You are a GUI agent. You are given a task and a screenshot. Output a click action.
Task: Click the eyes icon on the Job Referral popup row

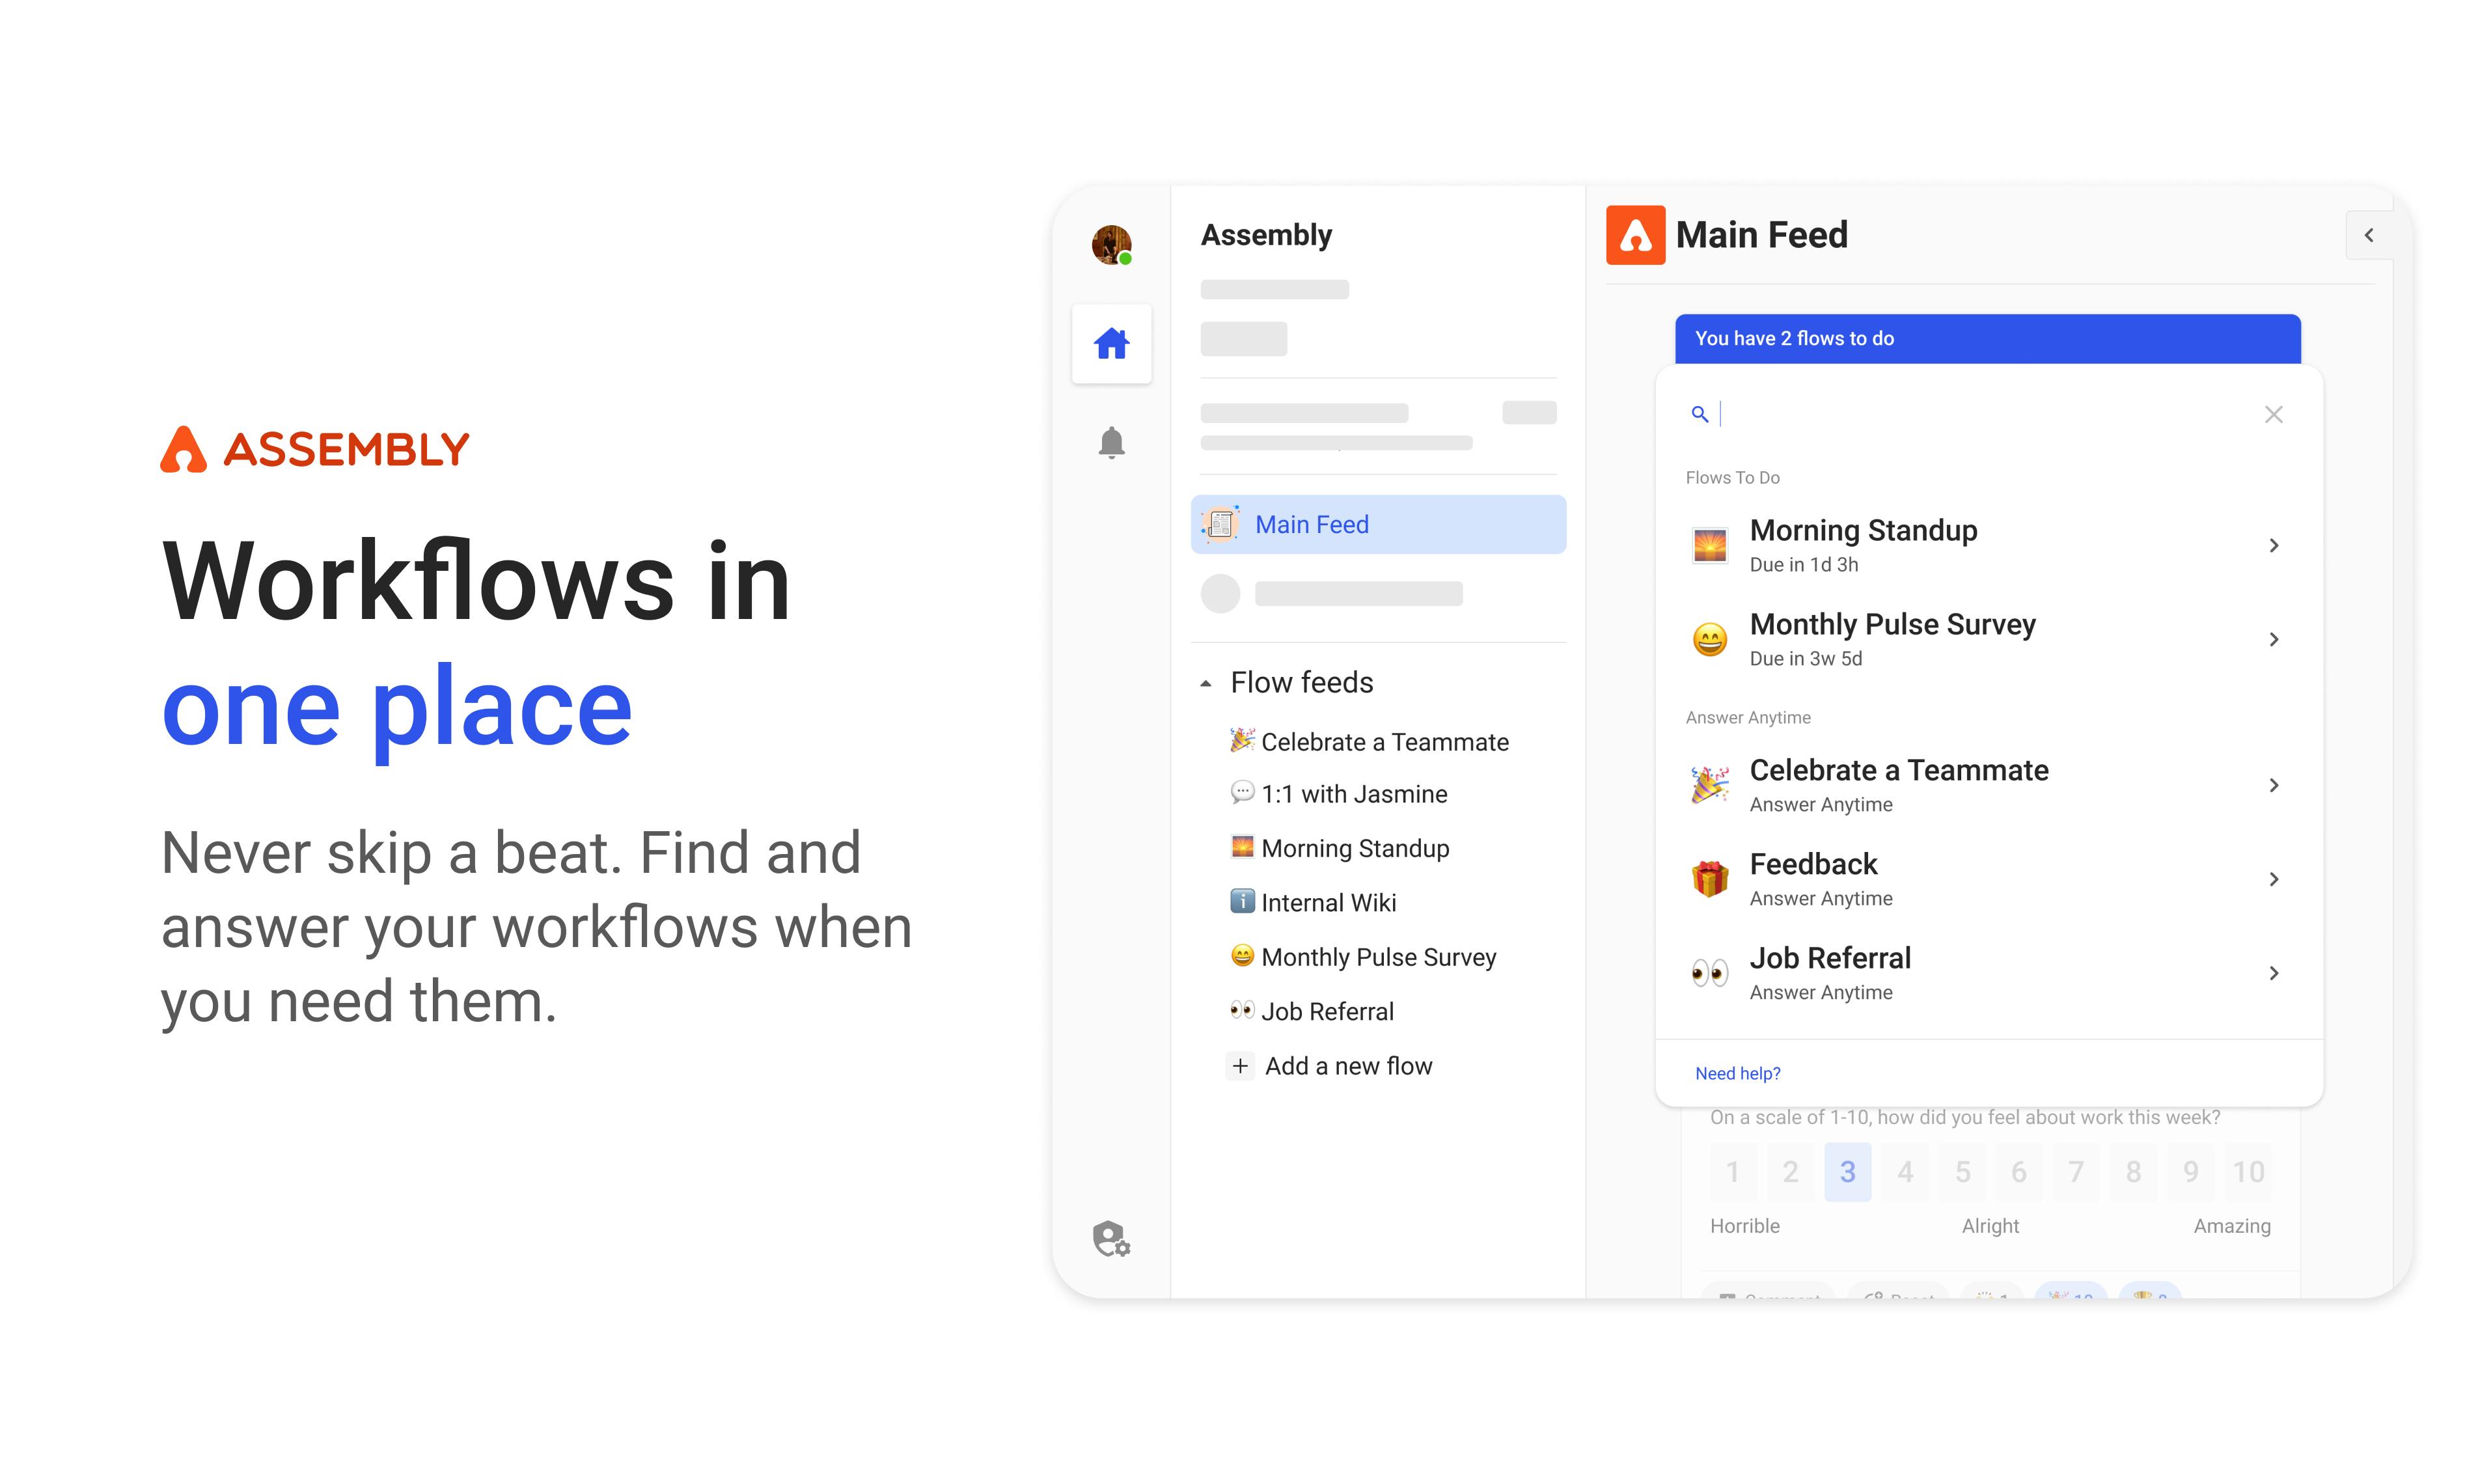(x=1709, y=973)
